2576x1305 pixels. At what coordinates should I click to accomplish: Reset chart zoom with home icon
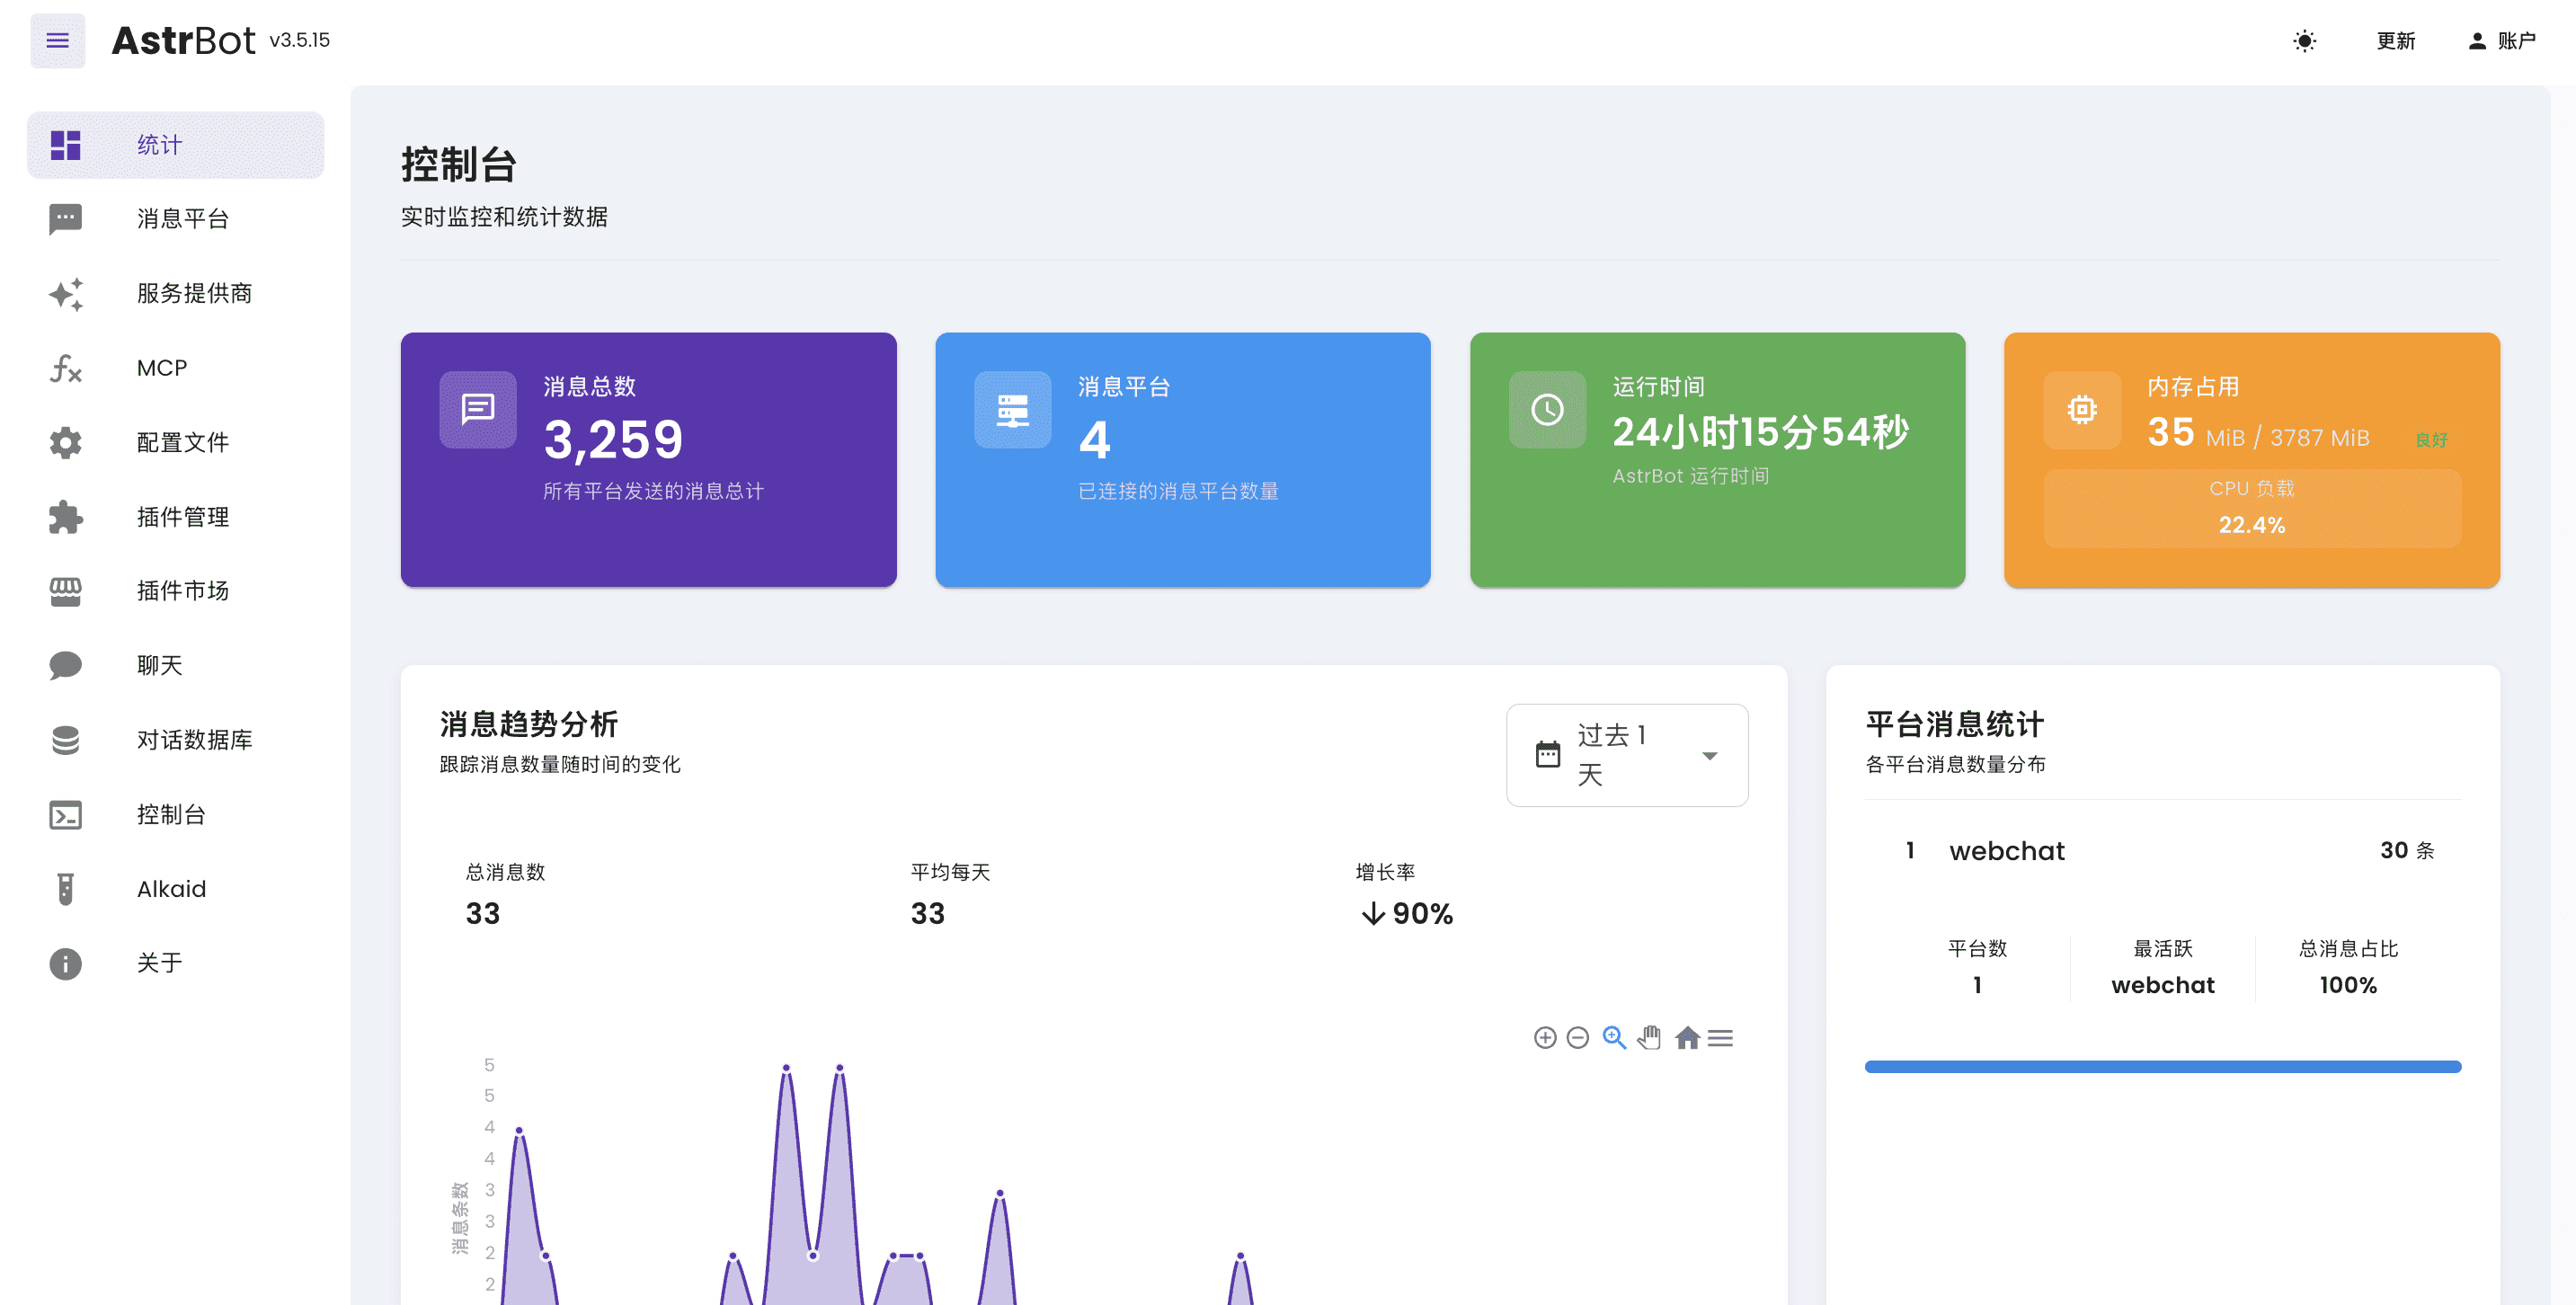[x=1687, y=1038]
